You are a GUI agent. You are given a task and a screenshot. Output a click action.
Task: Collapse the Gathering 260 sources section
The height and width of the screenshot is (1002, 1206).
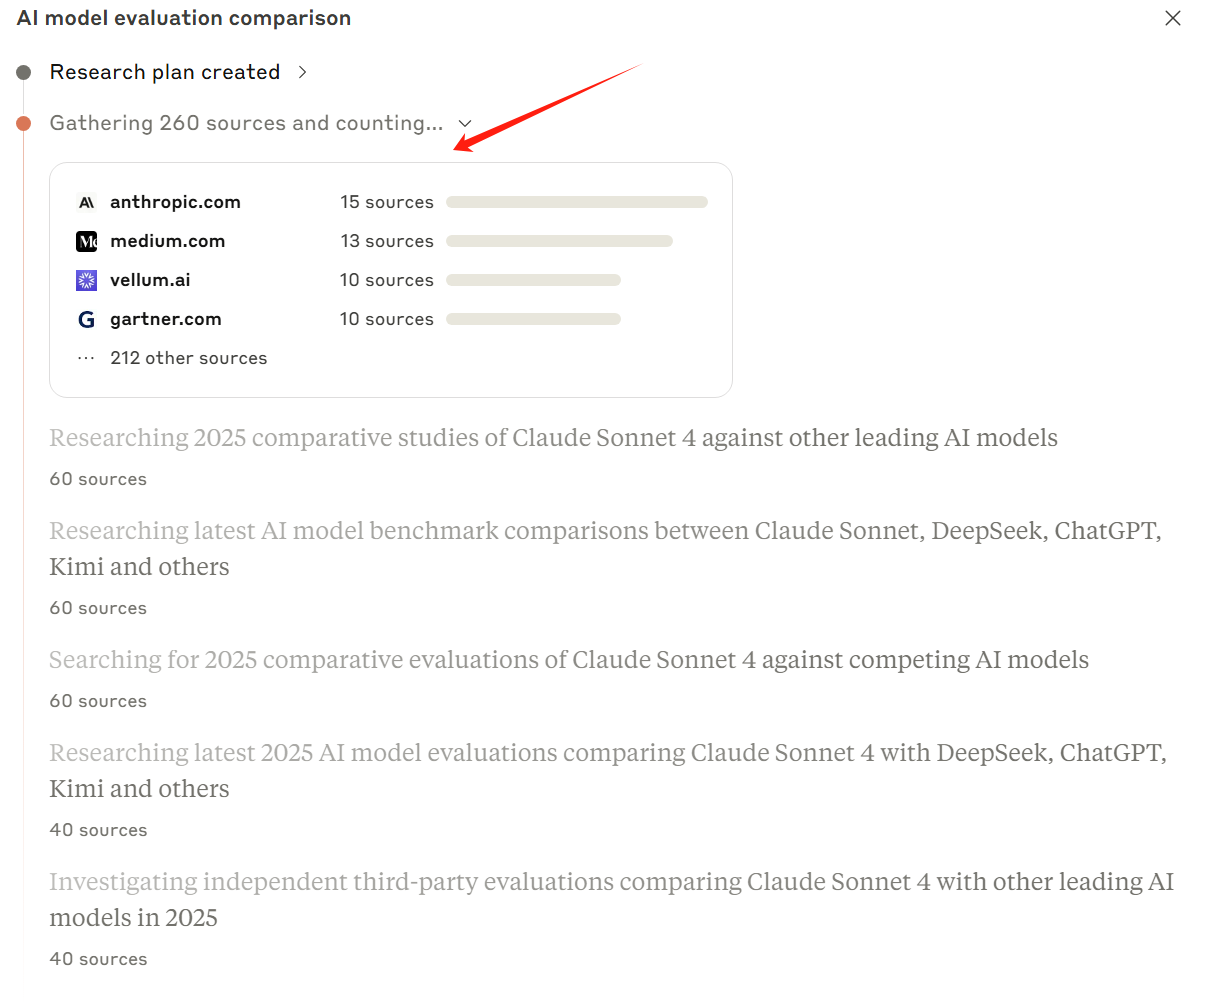(464, 123)
